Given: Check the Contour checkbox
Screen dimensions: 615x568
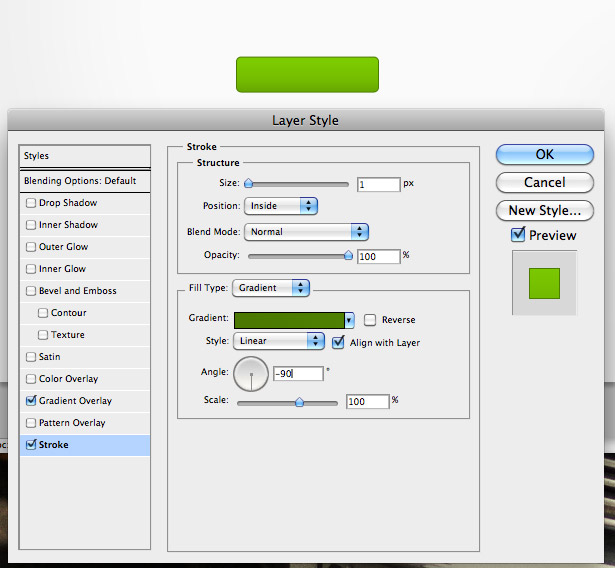Looking at the screenshot, I should pos(43,313).
